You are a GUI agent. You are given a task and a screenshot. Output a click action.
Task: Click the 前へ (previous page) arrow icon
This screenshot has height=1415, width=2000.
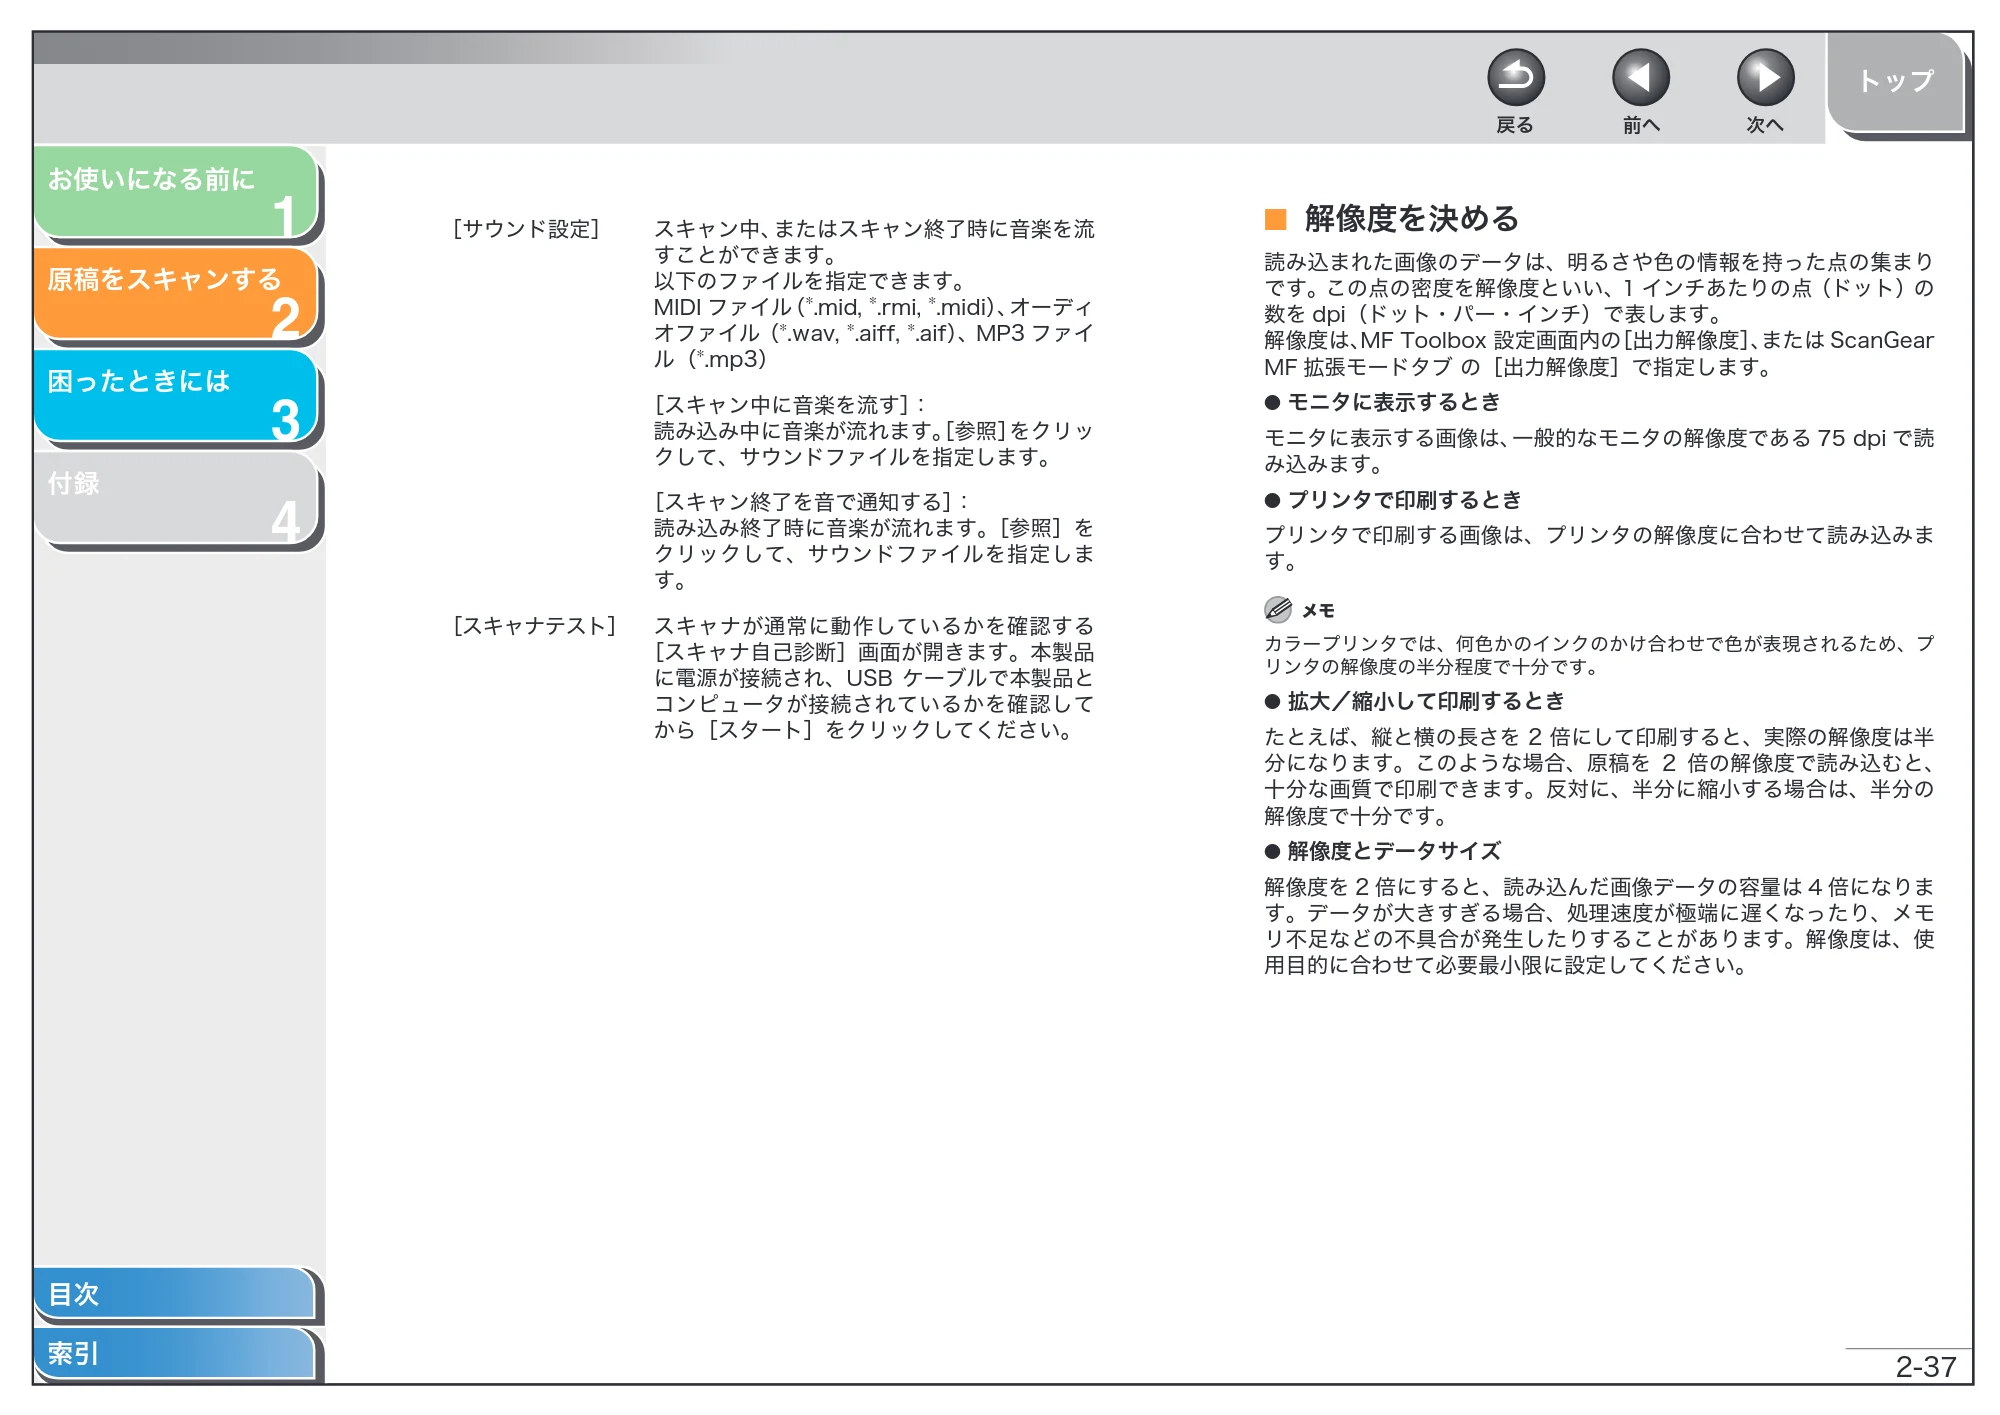click(x=1640, y=78)
